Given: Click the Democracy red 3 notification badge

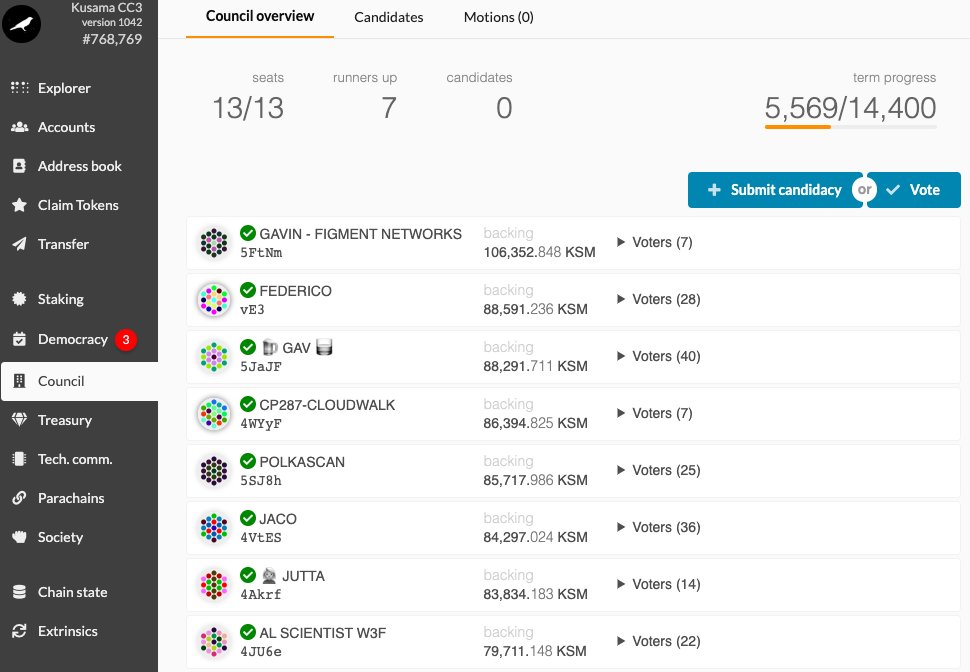Looking at the screenshot, I should [x=126, y=339].
